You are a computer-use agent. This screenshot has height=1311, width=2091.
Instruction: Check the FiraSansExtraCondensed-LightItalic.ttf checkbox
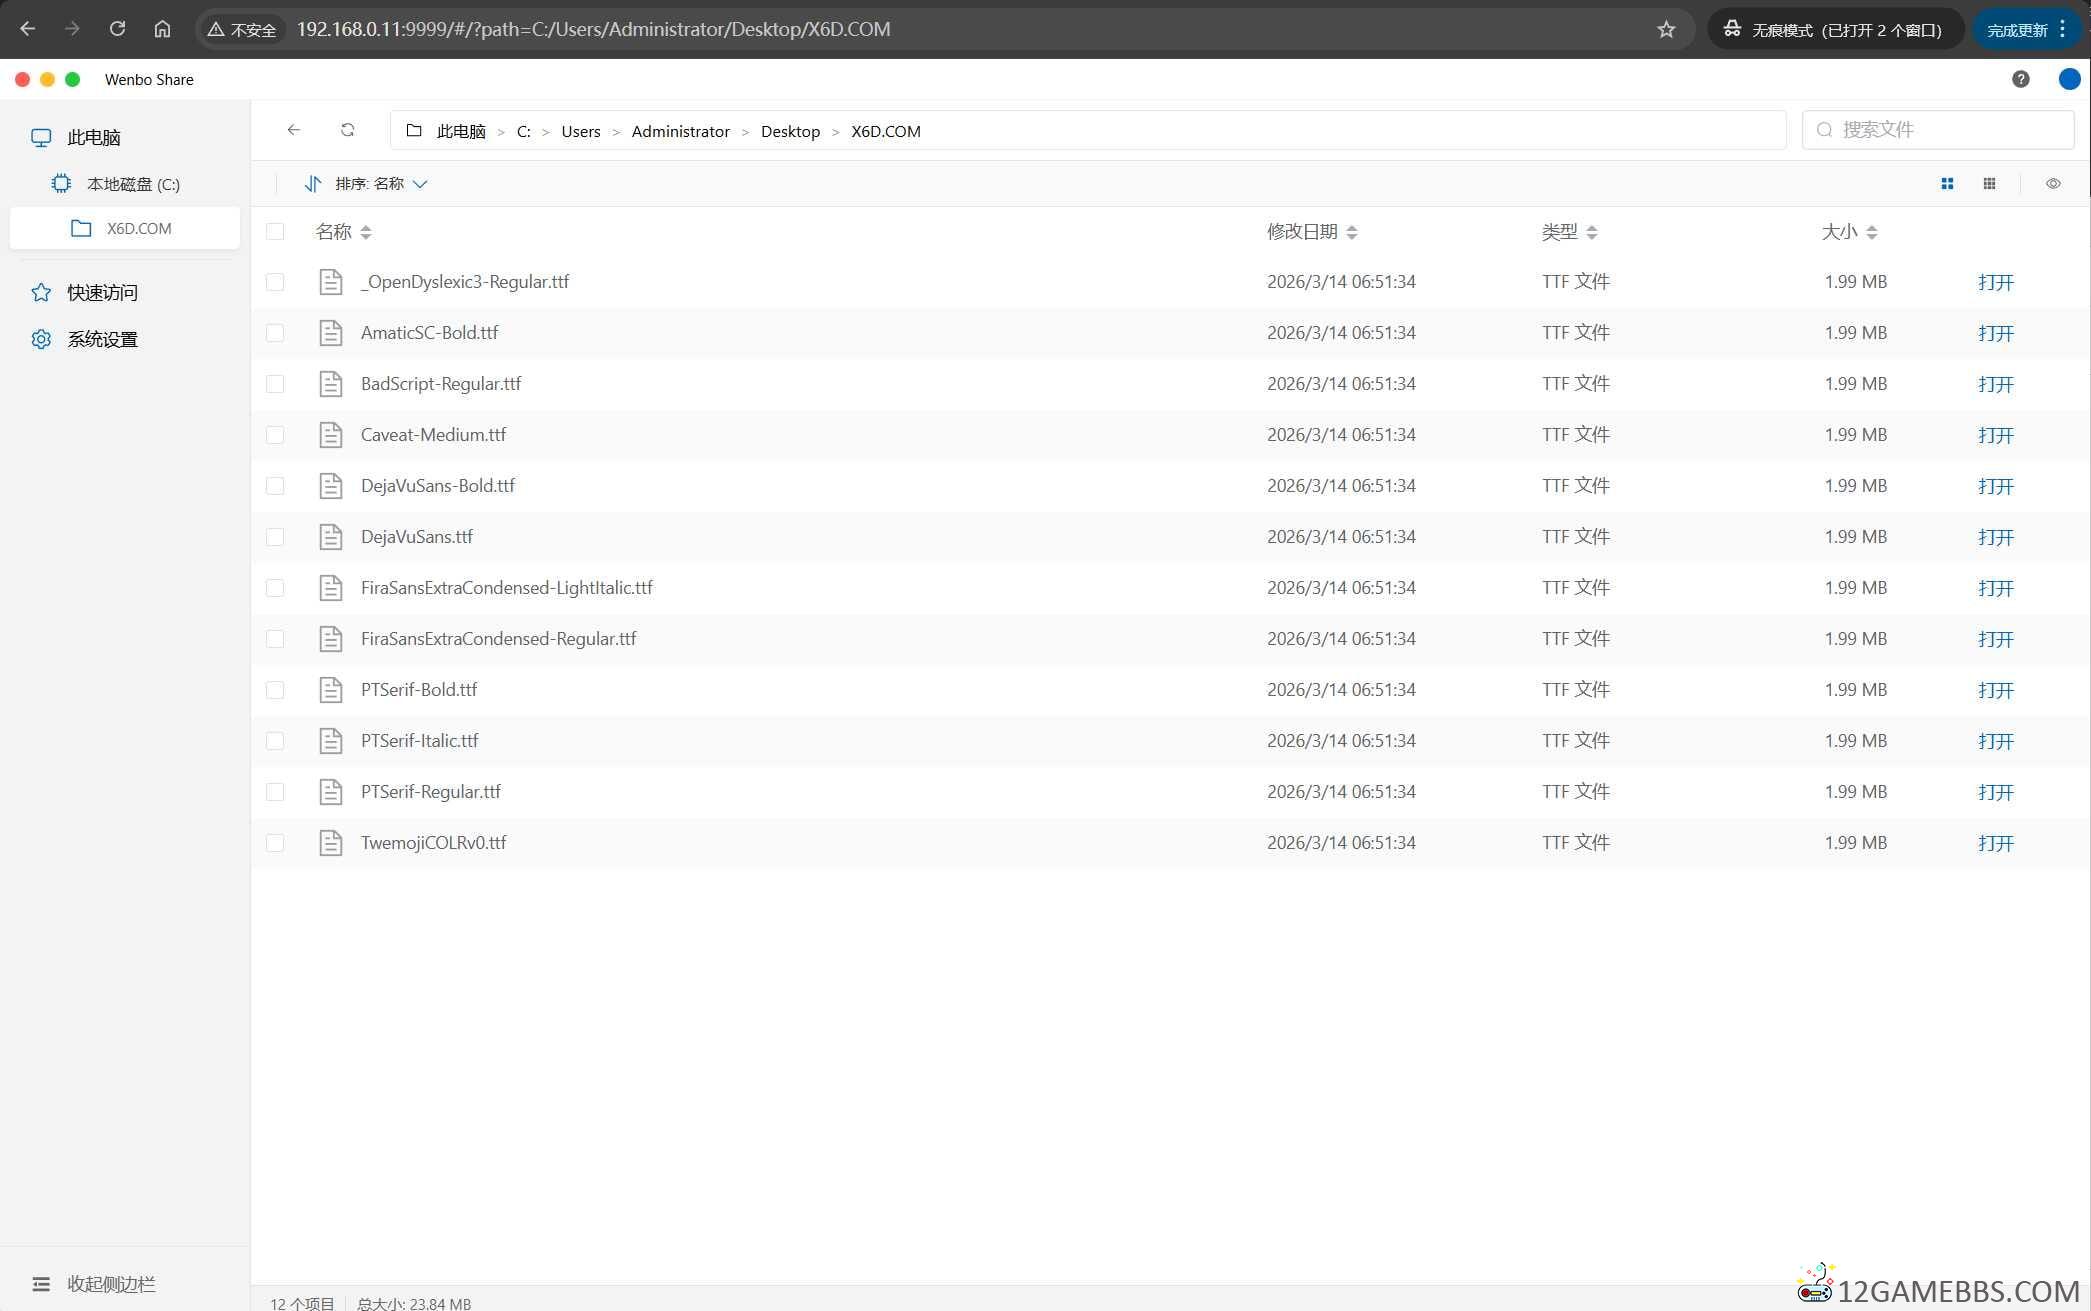click(x=275, y=588)
